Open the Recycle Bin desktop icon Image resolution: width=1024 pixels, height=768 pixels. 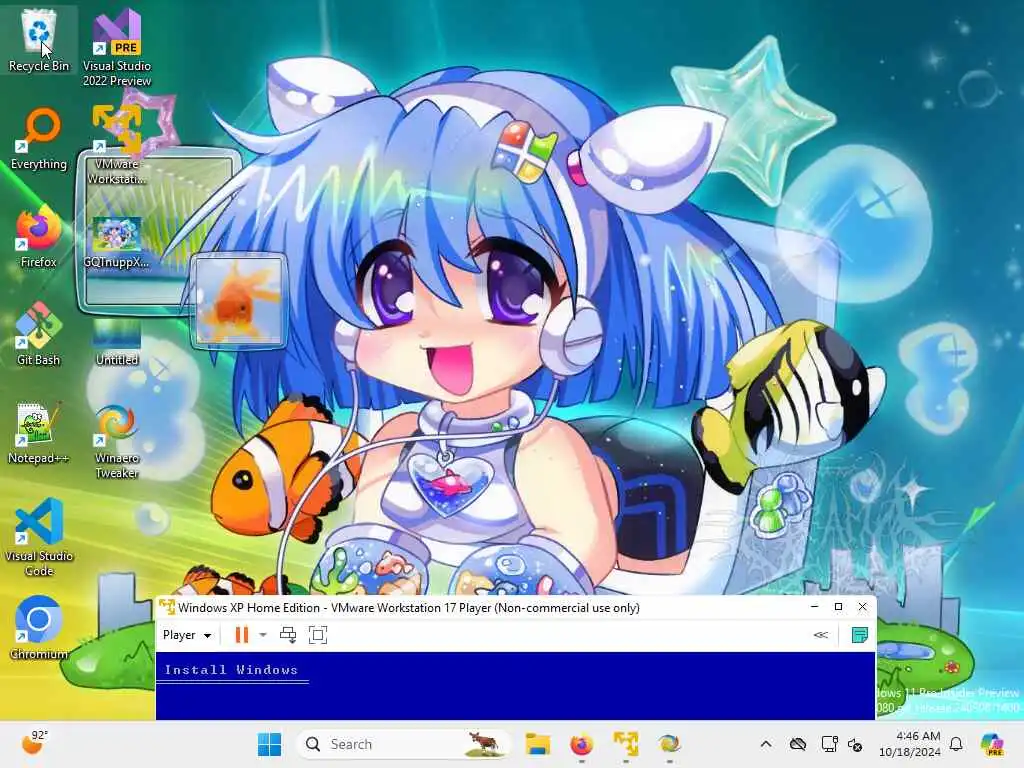click(x=39, y=40)
